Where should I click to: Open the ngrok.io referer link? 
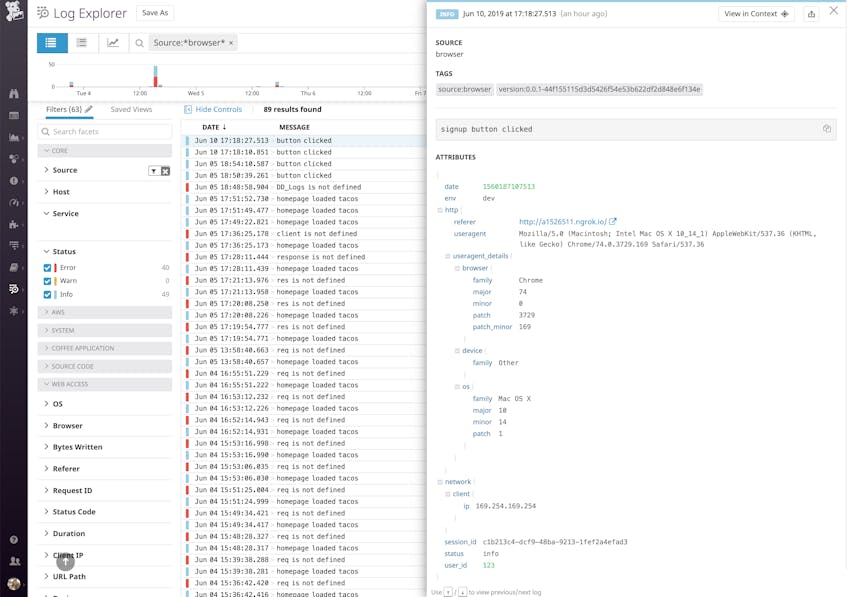pyautogui.click(x=563, y=222)
